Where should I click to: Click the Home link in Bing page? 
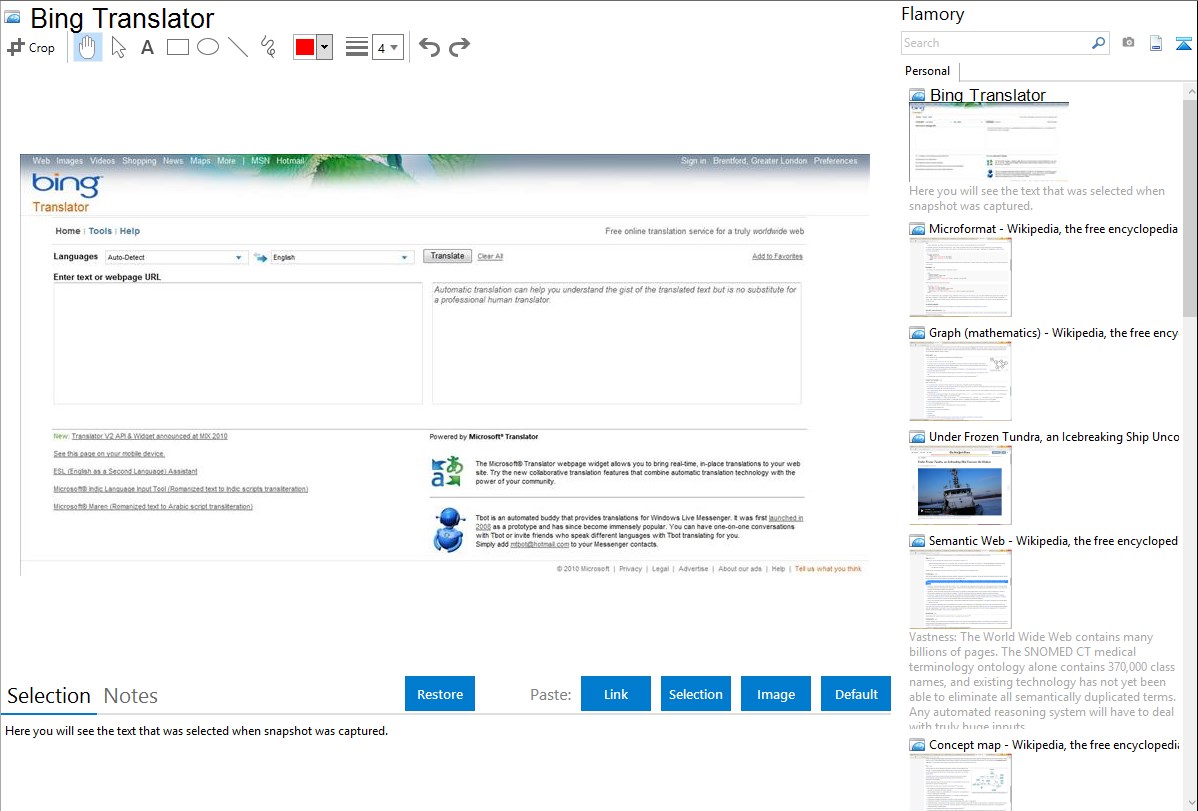(x=68, y=231)
